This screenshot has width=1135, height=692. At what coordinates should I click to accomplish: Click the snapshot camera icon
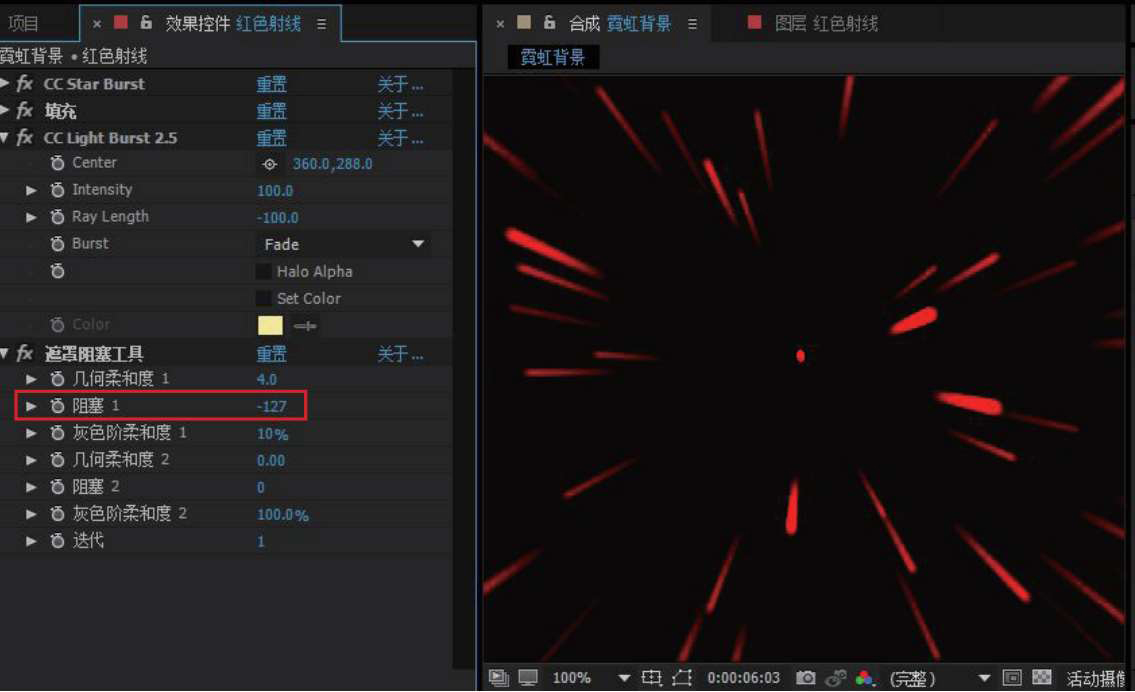coord(805,678)
